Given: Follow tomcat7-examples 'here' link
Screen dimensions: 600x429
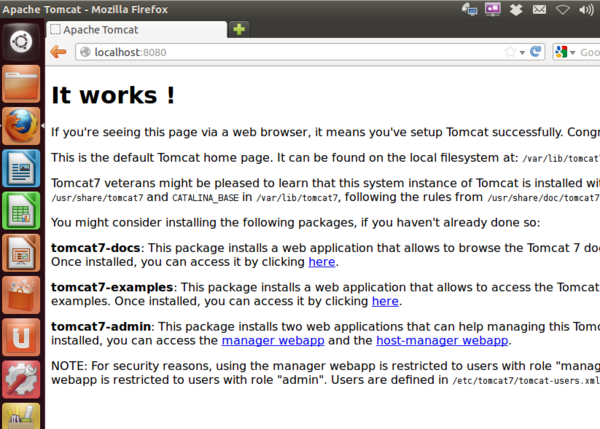Looking at the screenshot, I should 385,302.
